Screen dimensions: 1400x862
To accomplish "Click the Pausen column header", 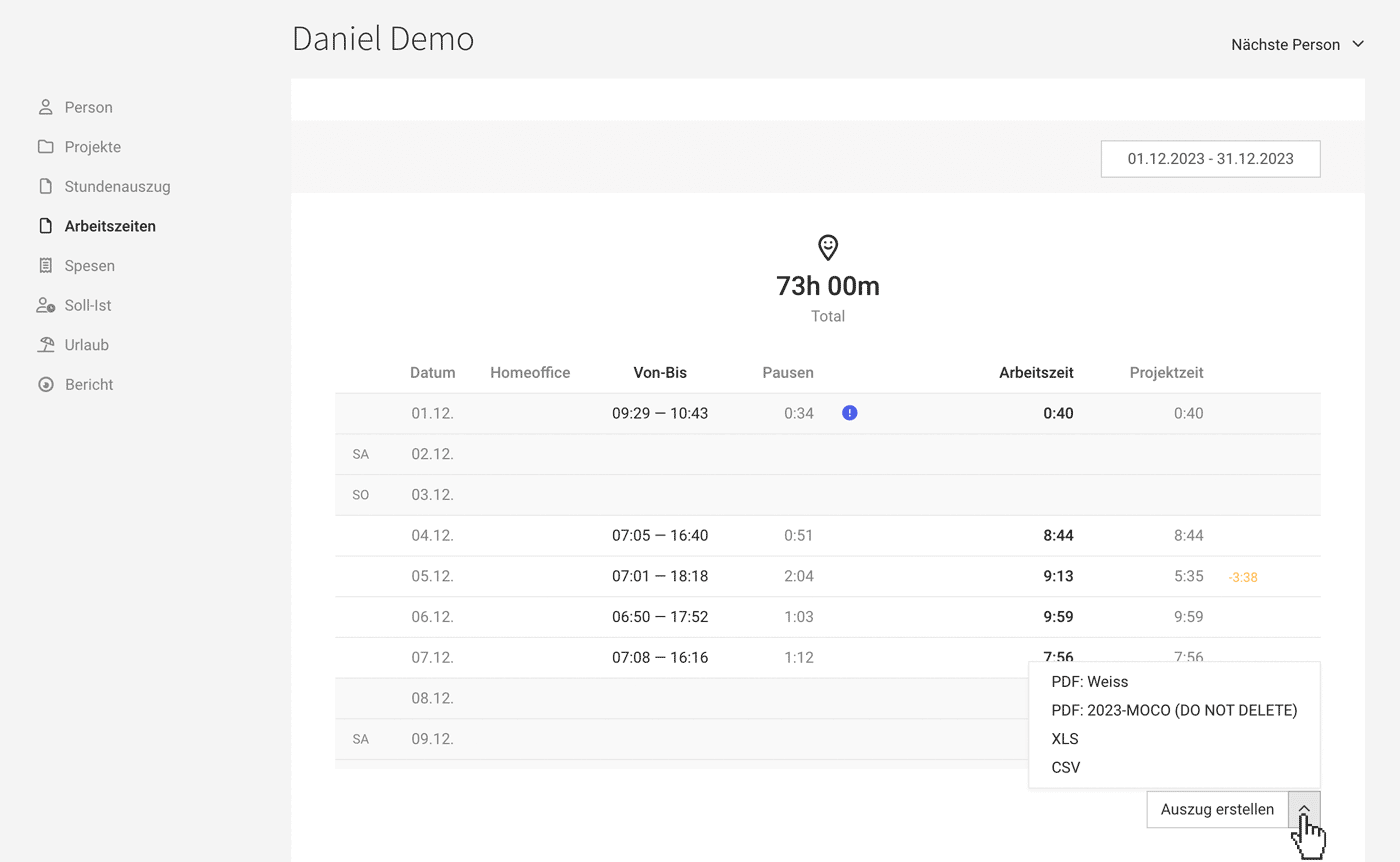I will (x=788, y=373).
